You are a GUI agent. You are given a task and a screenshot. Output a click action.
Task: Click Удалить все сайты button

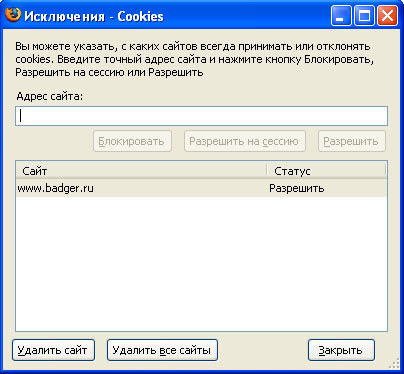click(x=162, y=350)
